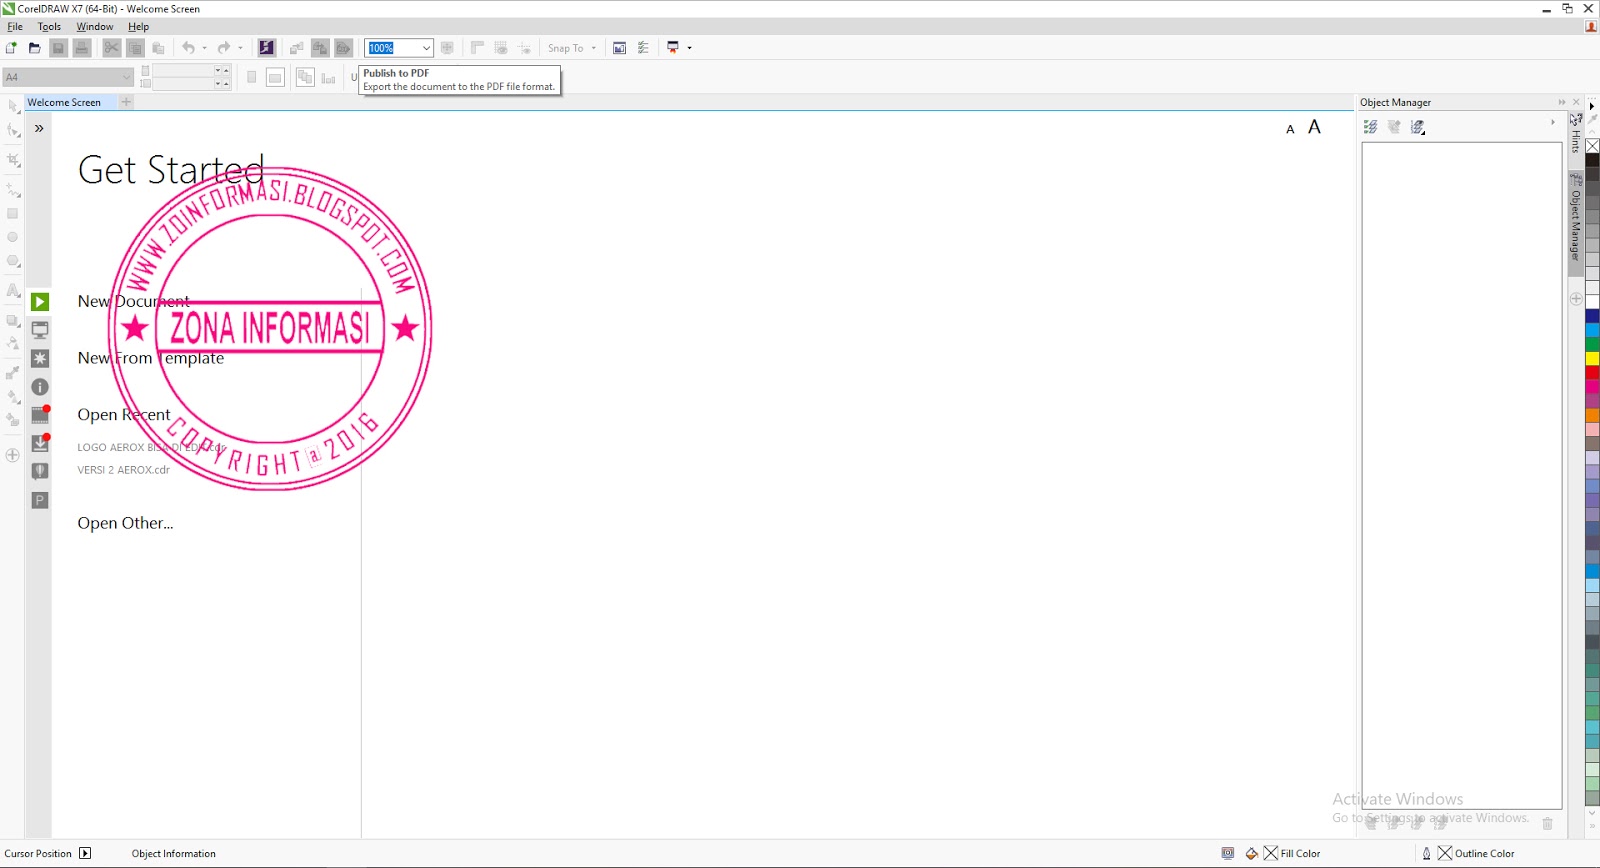Click the Cut scissors icon
Viewport: 1600px width, 868px height.
[111, 48]
